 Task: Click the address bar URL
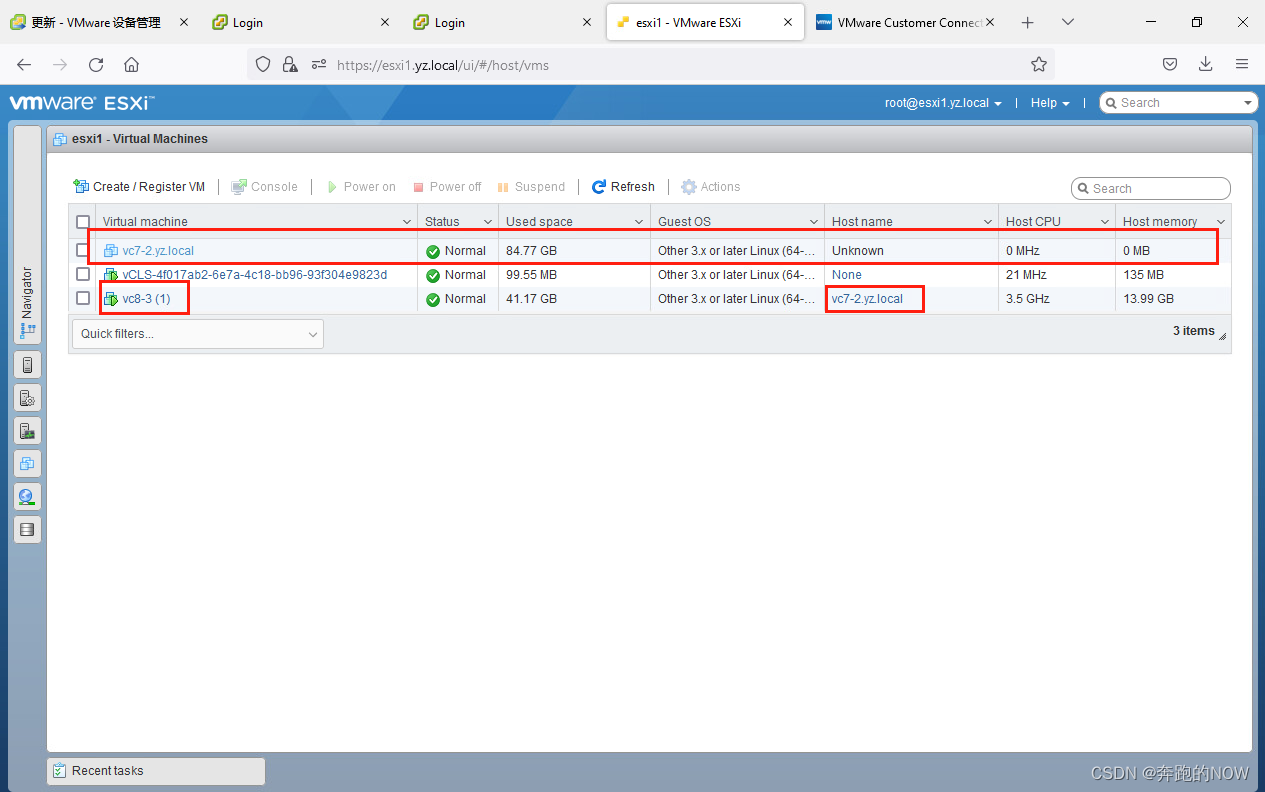tap(443, 65)
